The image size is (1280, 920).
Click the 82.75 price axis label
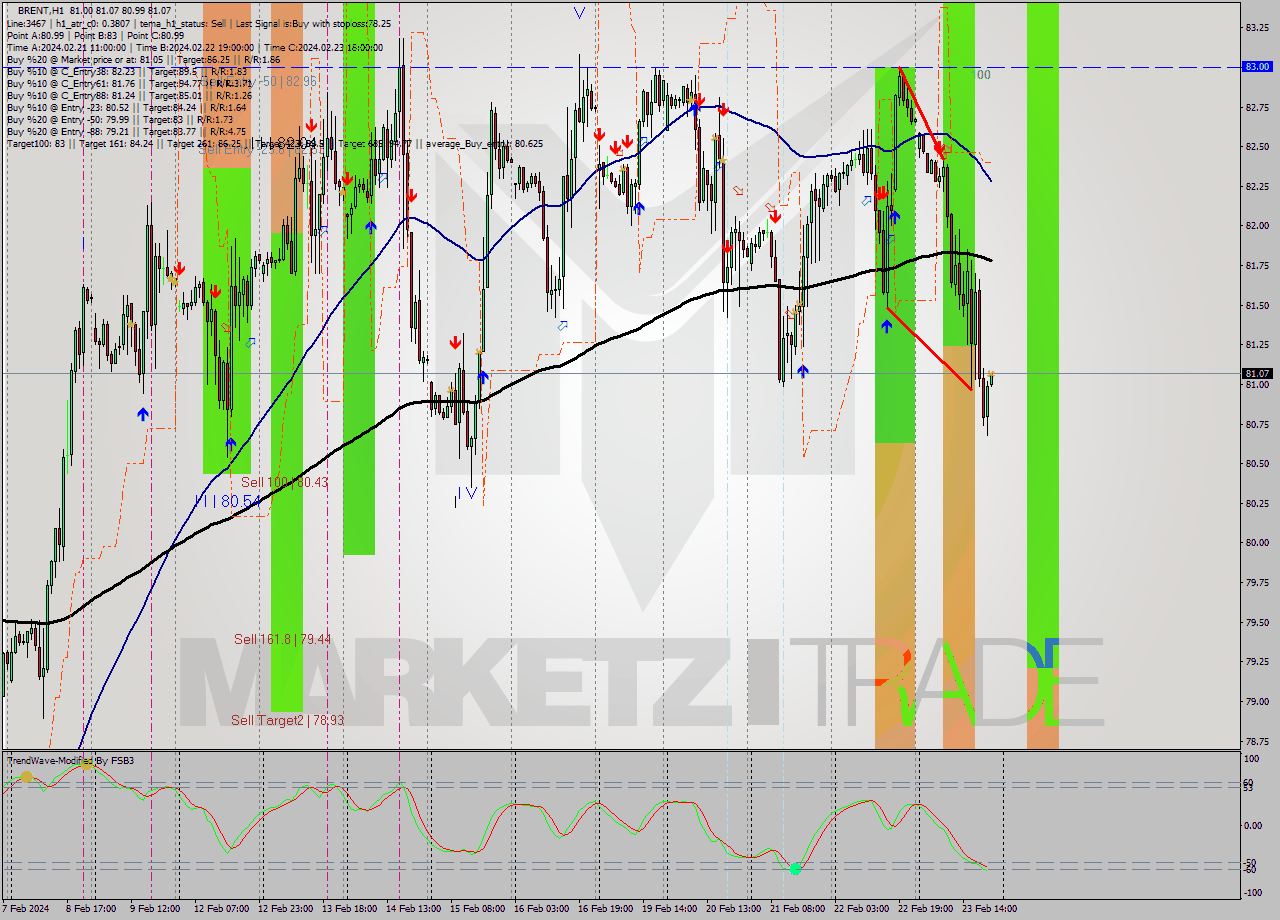coord(1257,107)
